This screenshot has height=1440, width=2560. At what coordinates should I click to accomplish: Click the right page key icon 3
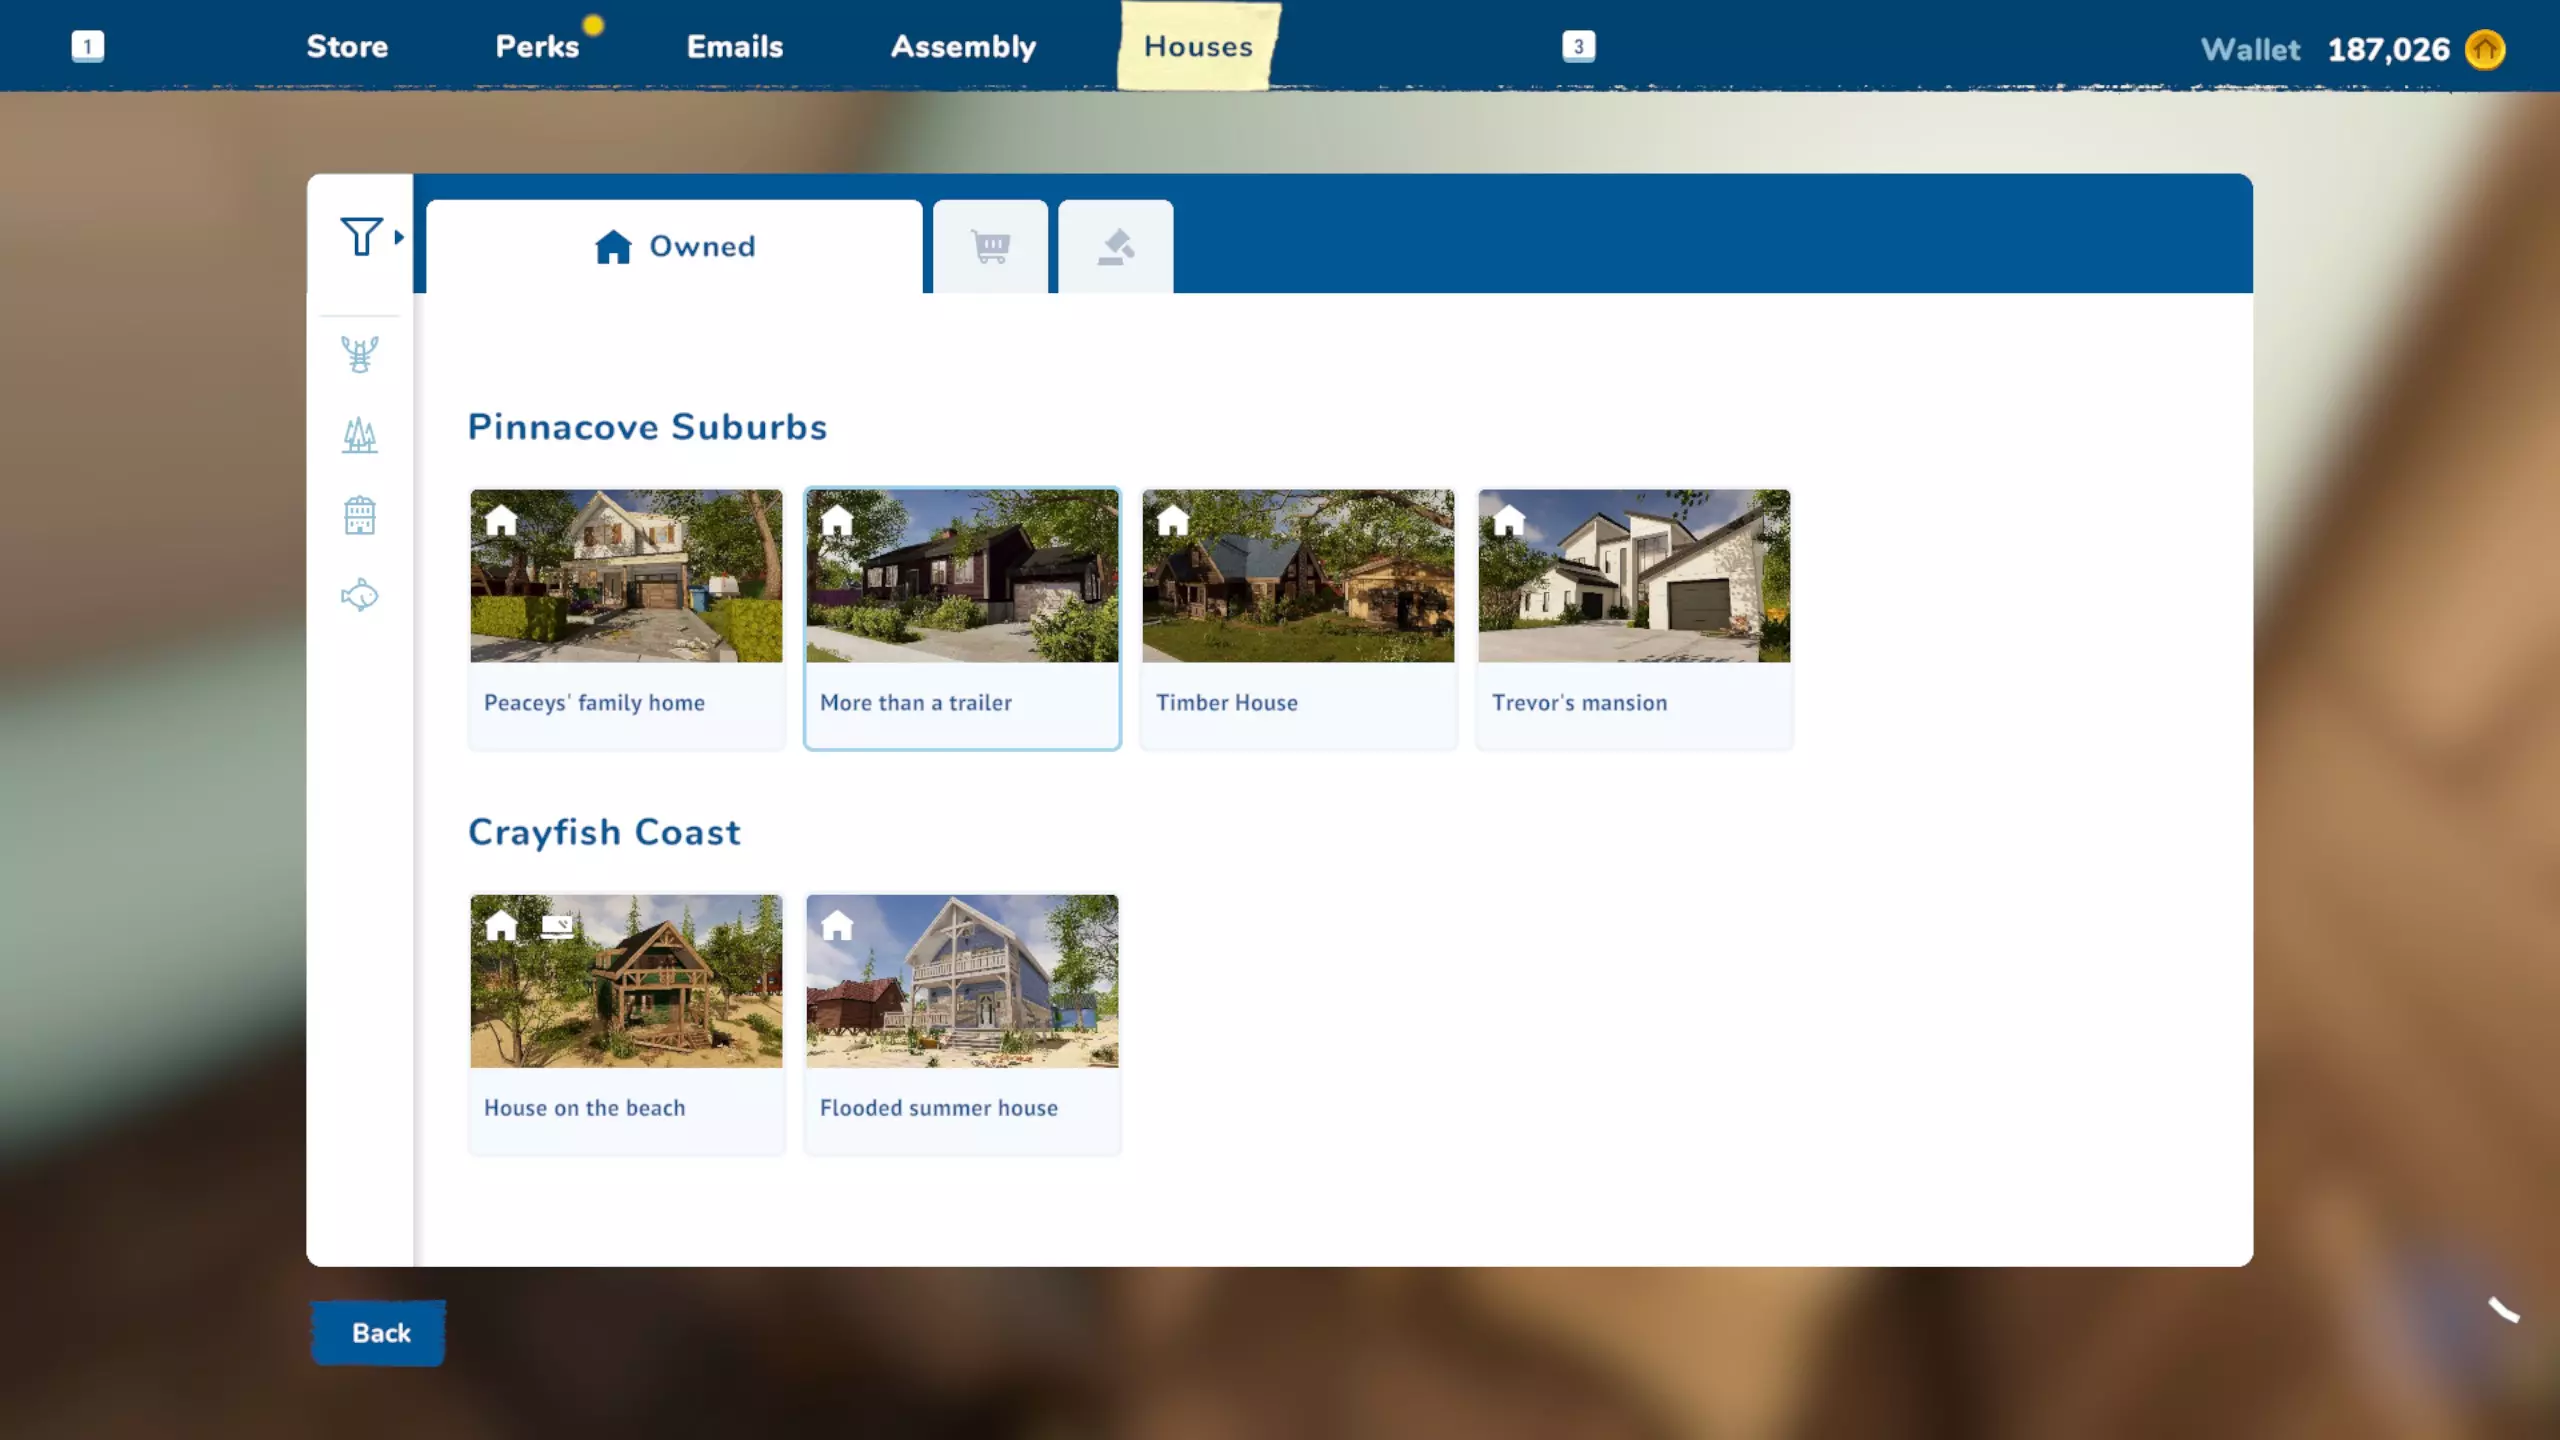[x=1578, y=46]
